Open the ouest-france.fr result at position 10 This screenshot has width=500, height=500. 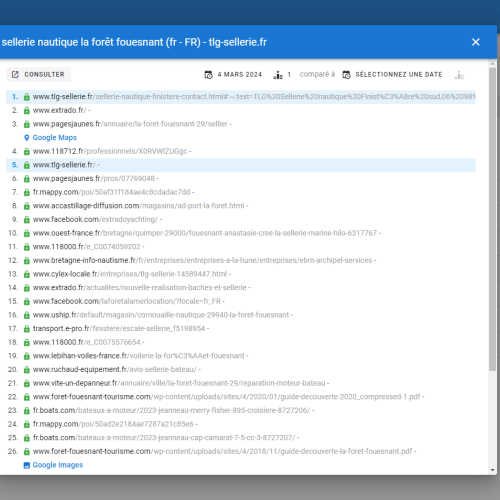pos(205,233)
